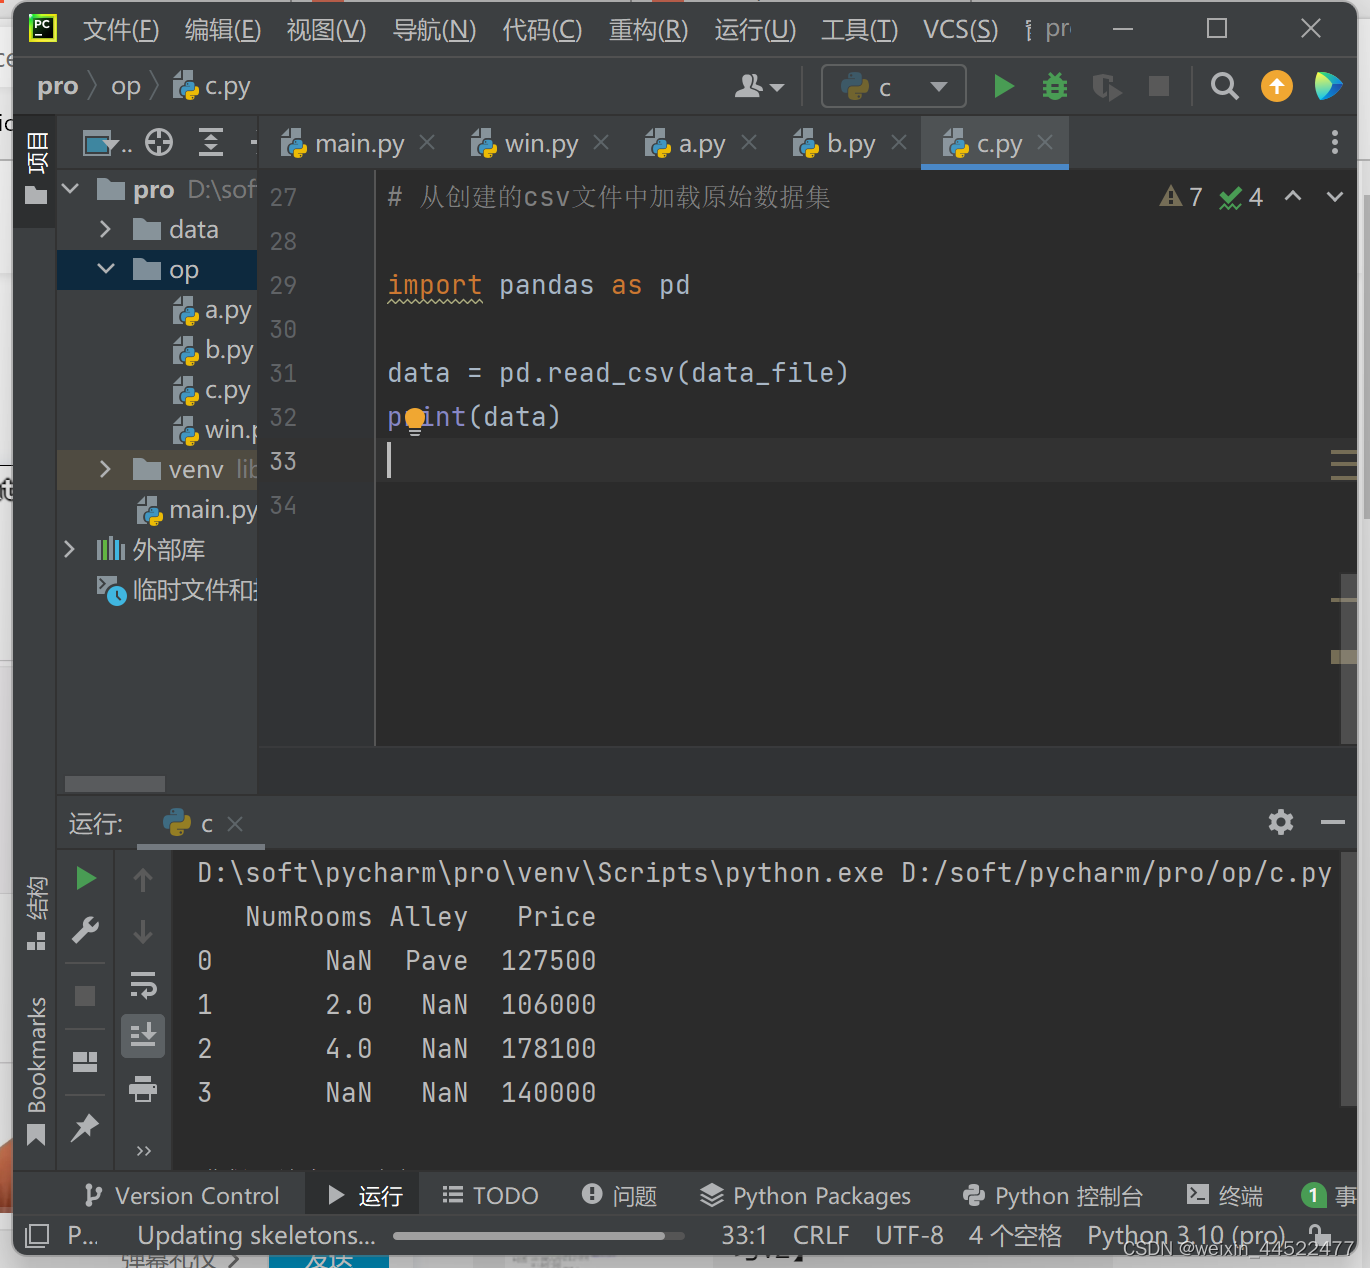Click the expand all icon in project panel
Screen dimensions: 1370x1268
tap(211, 143)
